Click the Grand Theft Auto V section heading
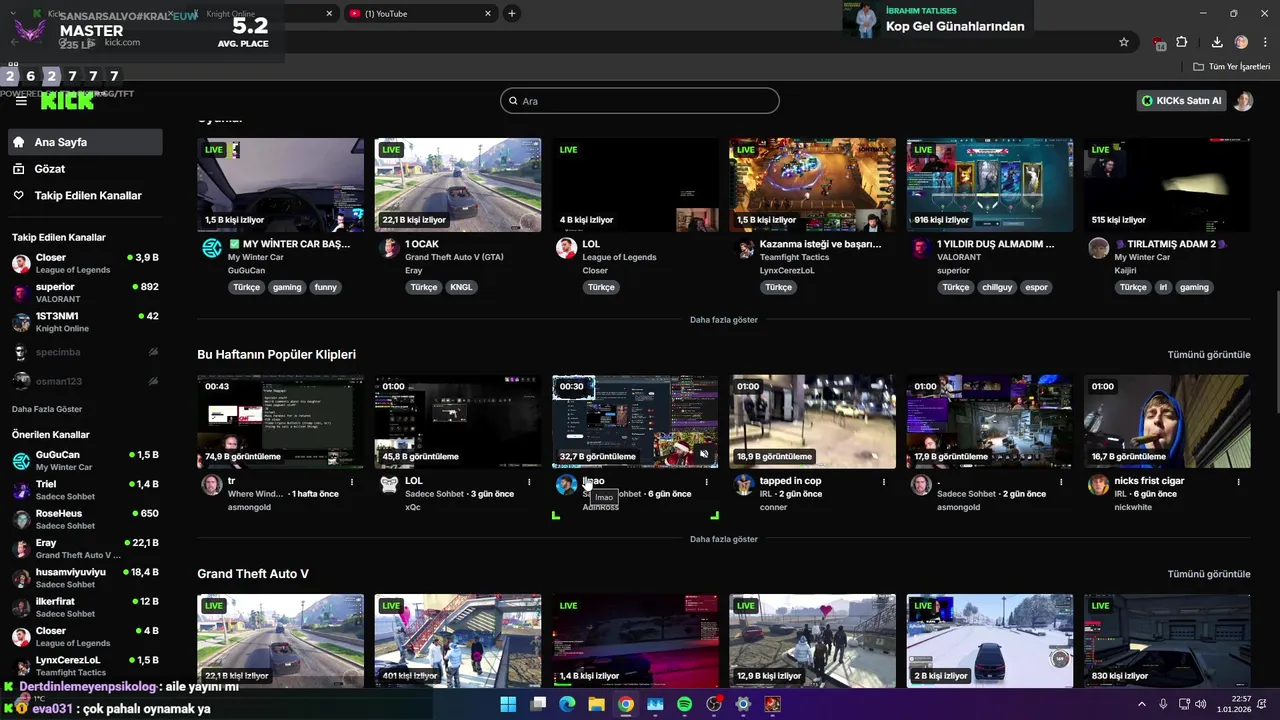The width and height of the screenshot is (1280, 720). pos(253,574)
